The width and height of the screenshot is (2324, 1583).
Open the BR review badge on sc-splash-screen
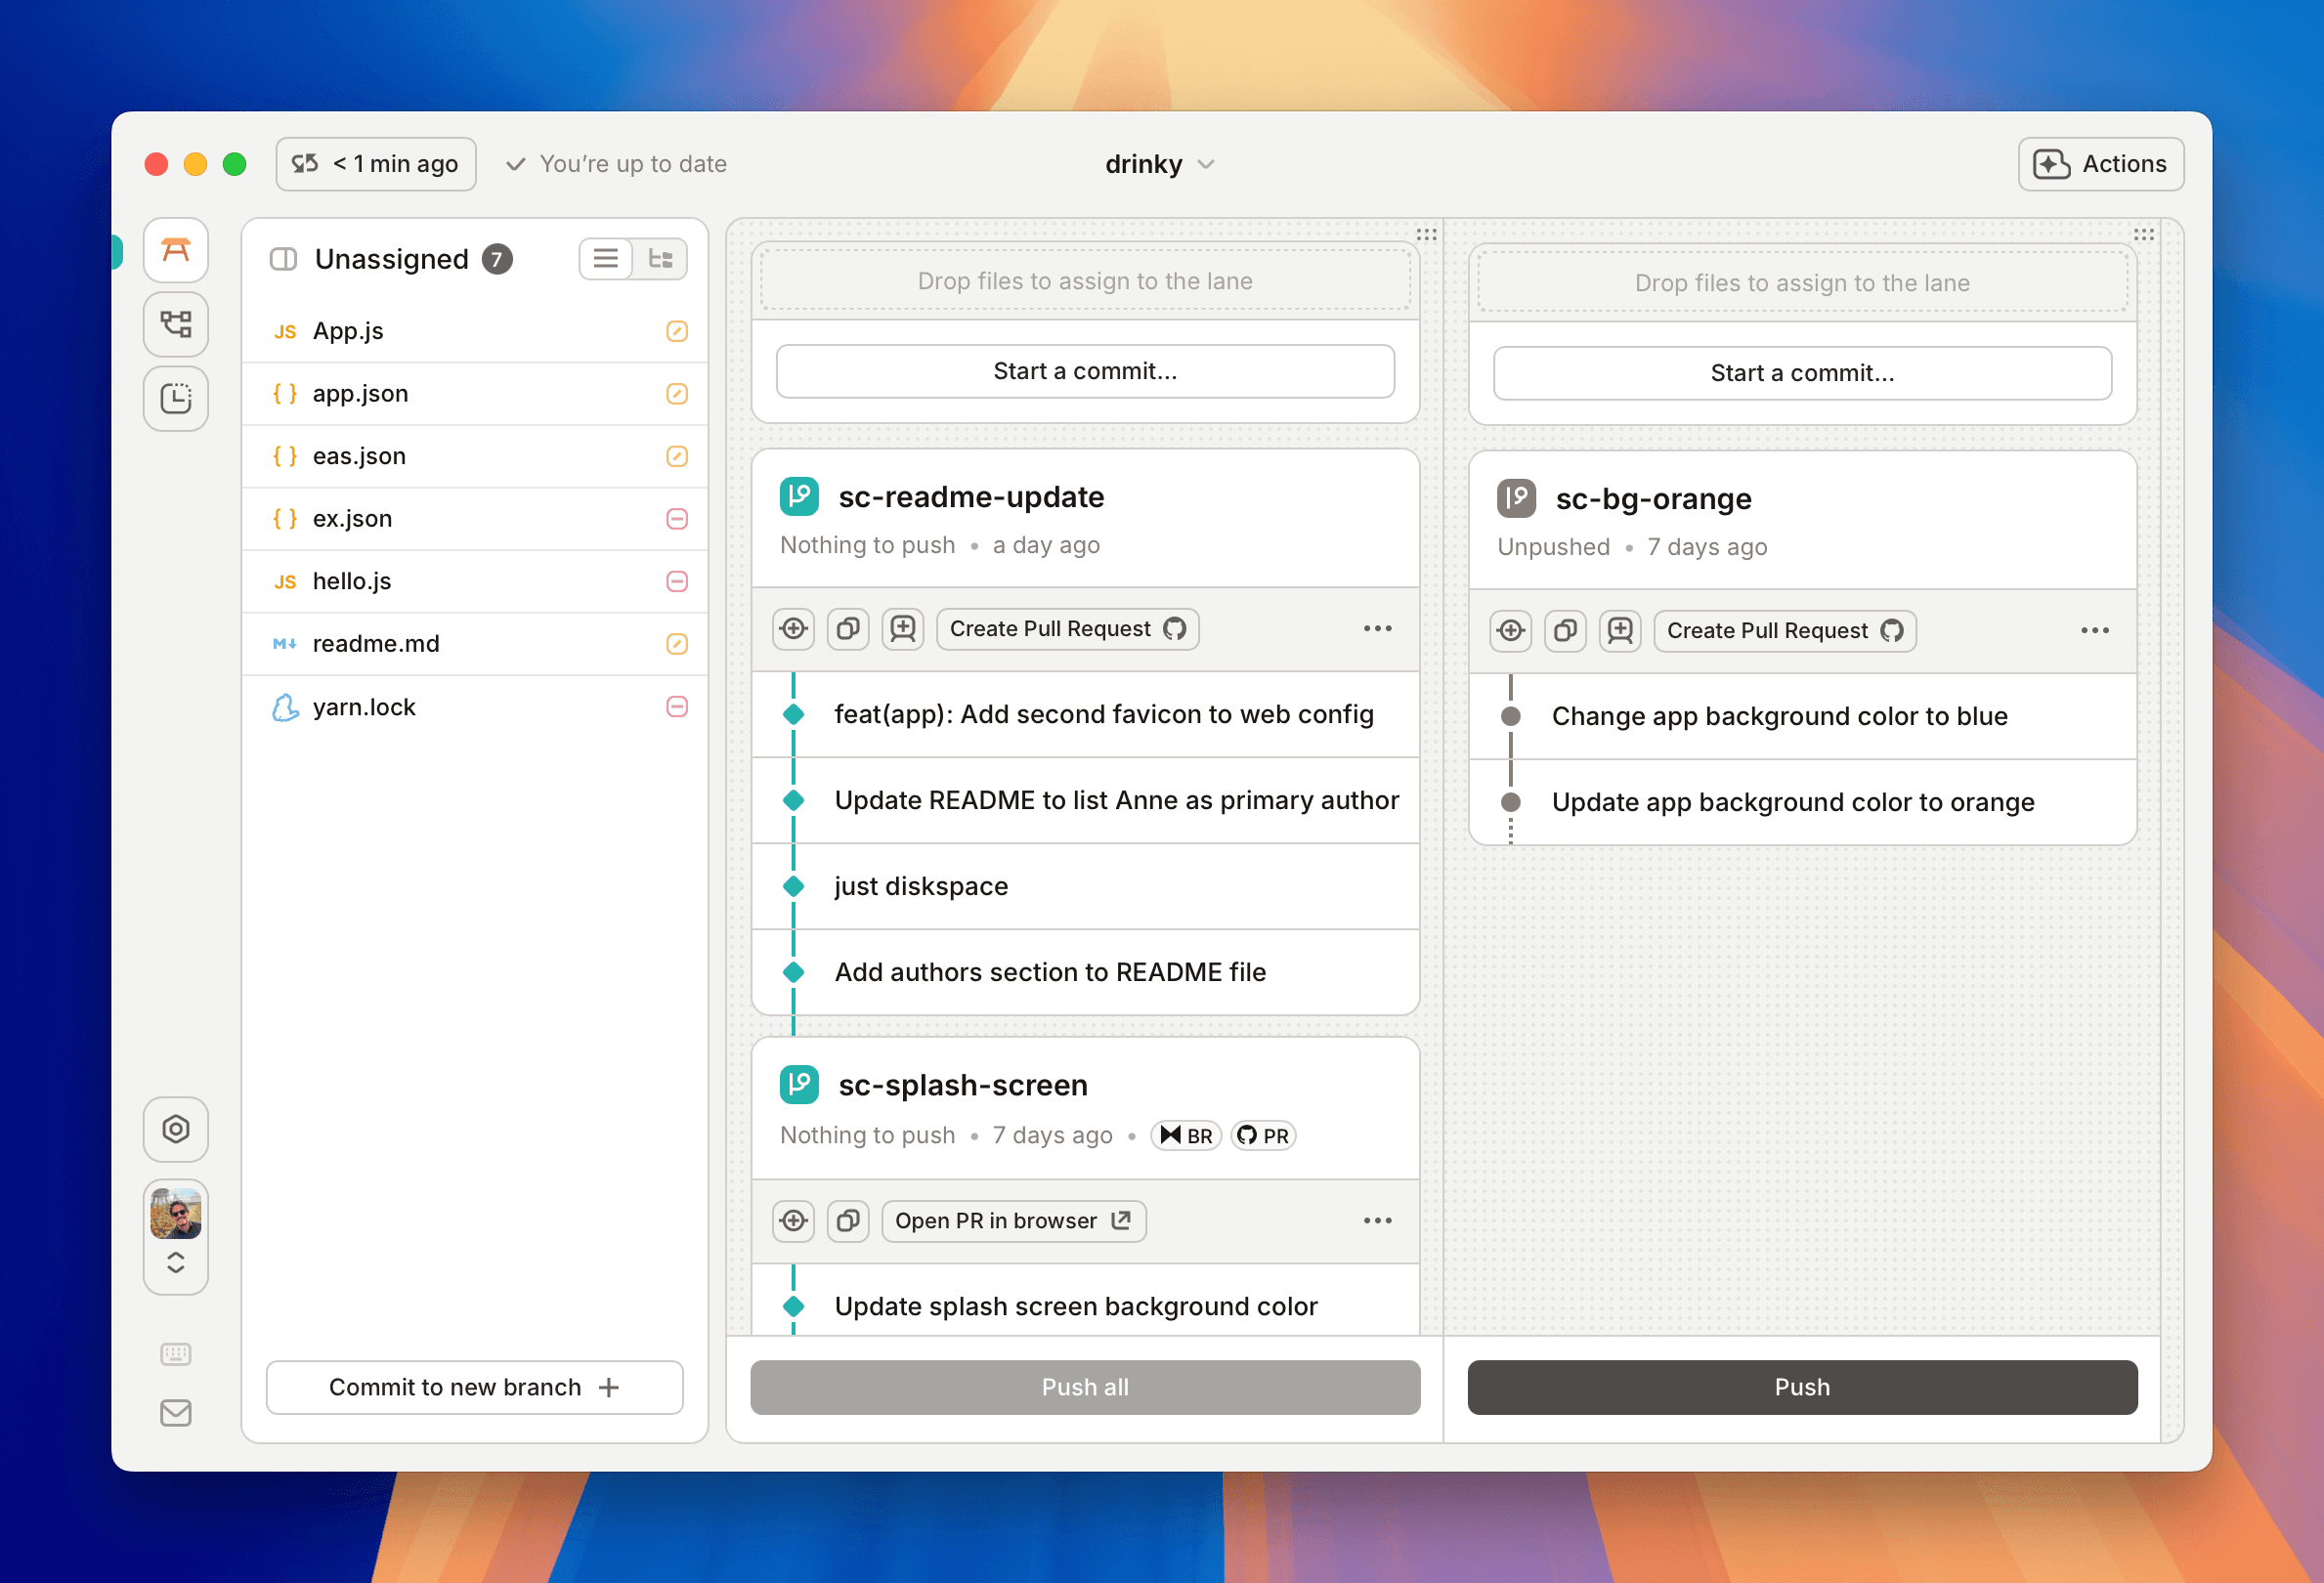coord(1186,1135)
